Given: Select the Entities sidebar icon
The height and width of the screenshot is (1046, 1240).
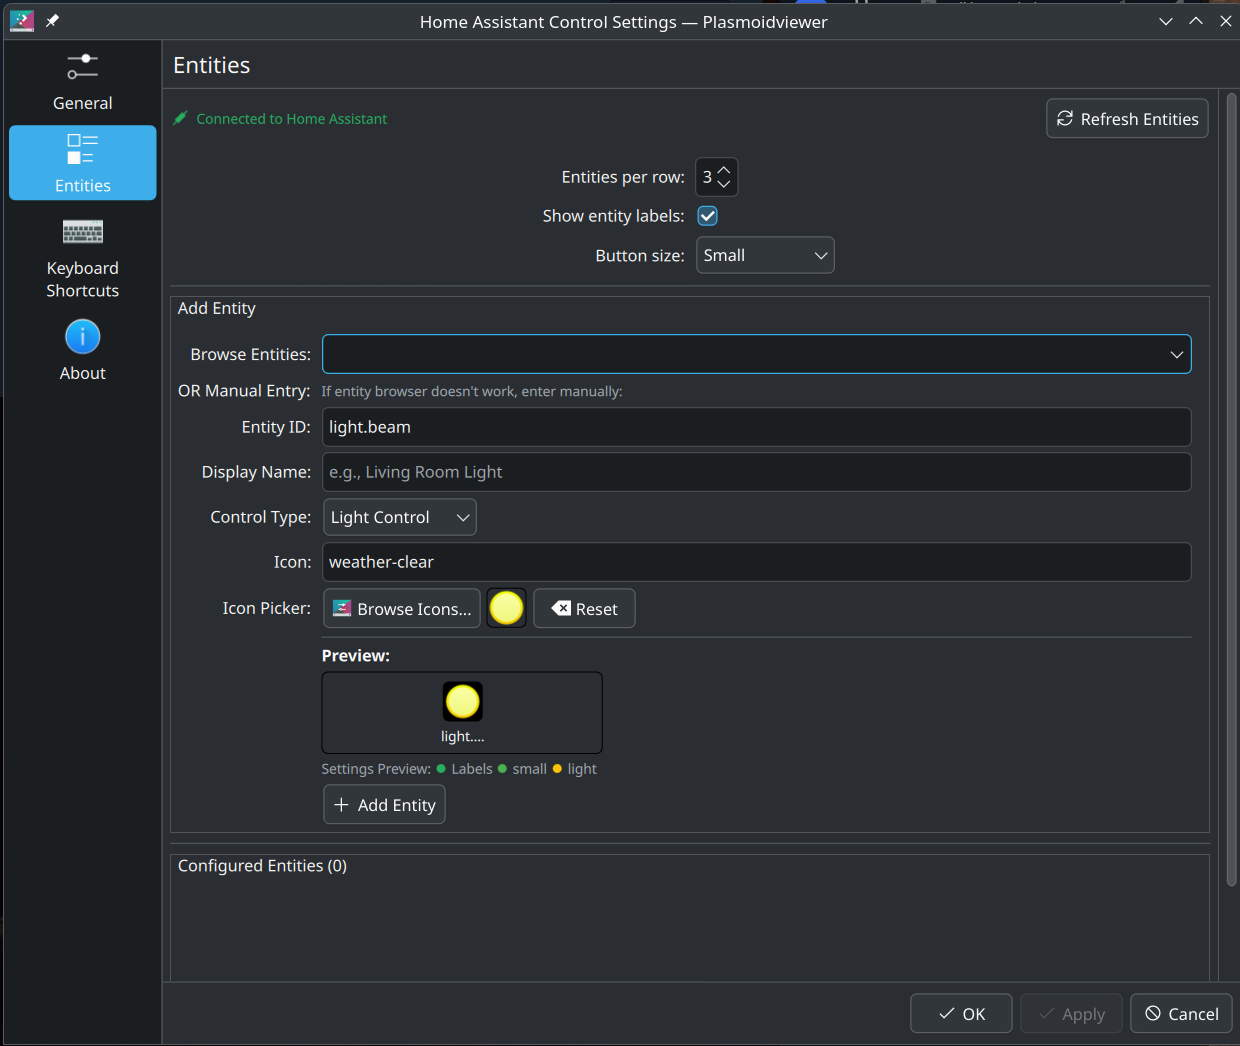Looking at the screenshot, I should tap(82, 150).
